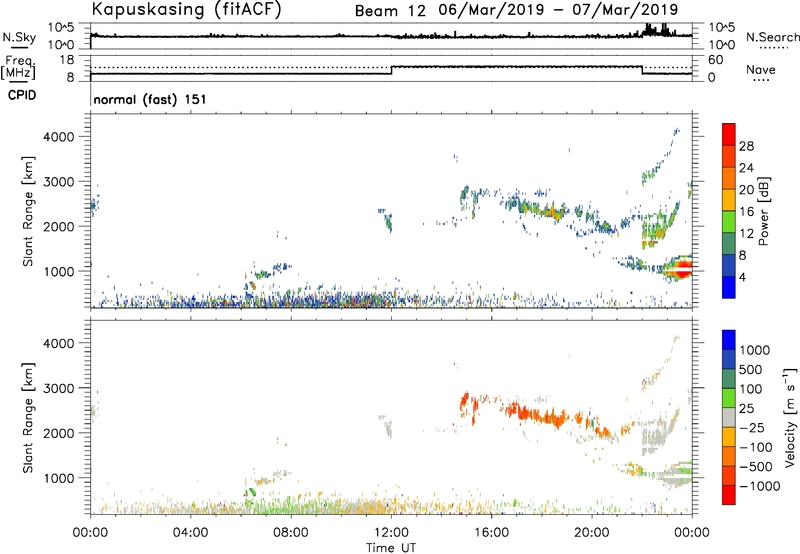Click the 16:00 time axis tick label

491,533
